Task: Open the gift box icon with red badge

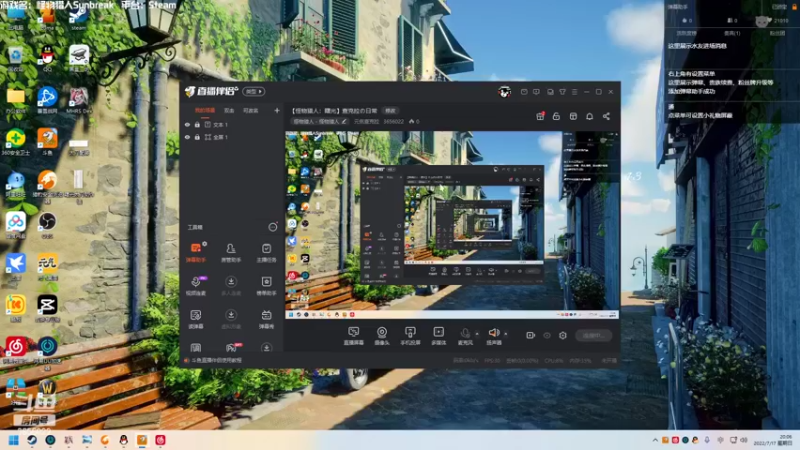Action: (x=540, y=116)
